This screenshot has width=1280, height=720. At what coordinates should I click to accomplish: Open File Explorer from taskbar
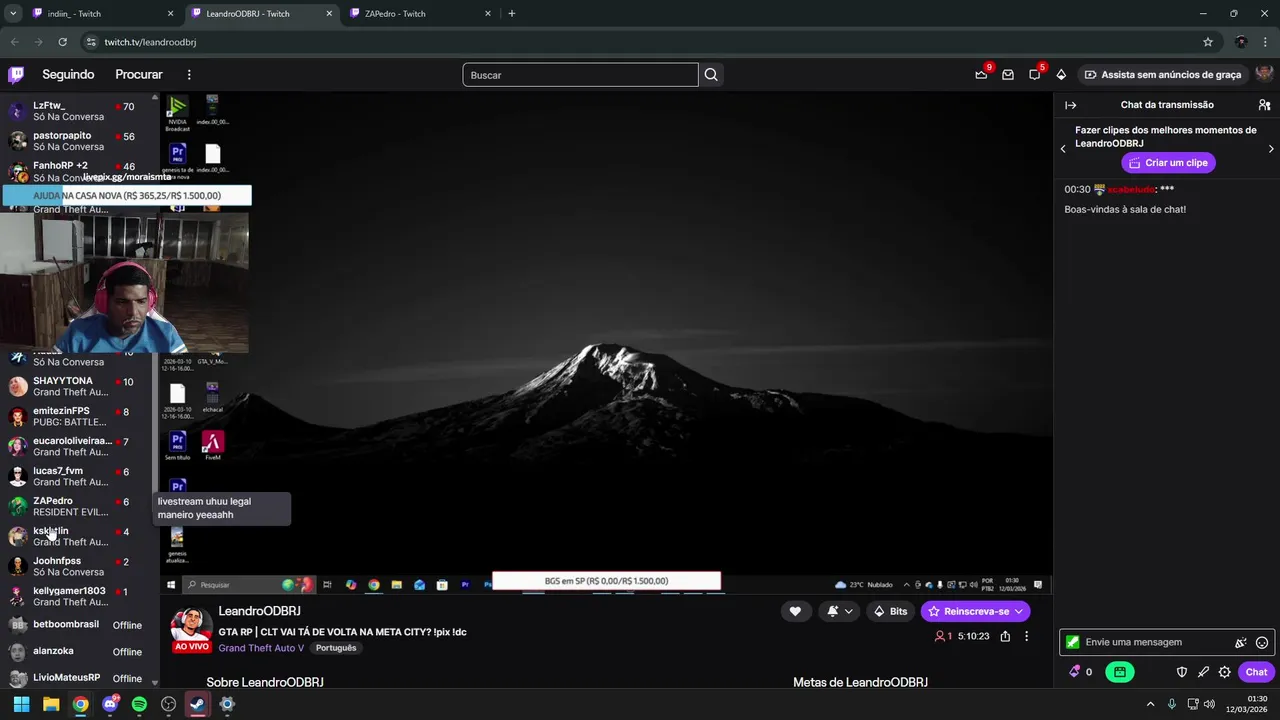(x=51, y=704)
